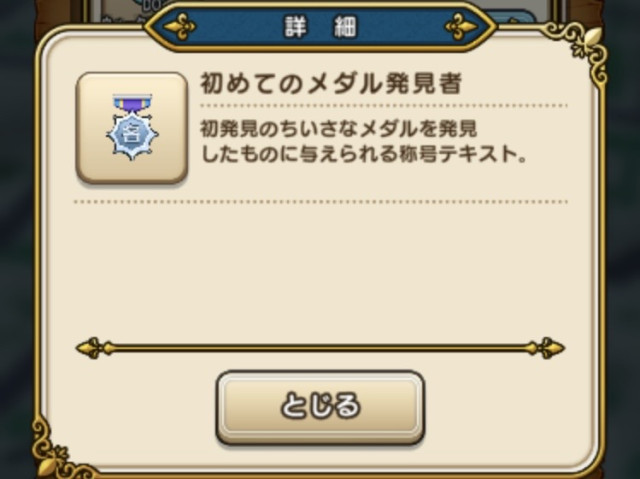The width and height of the screenshot is (640, 479).
Task: Click the medal description text
Action: coord(362,141)
